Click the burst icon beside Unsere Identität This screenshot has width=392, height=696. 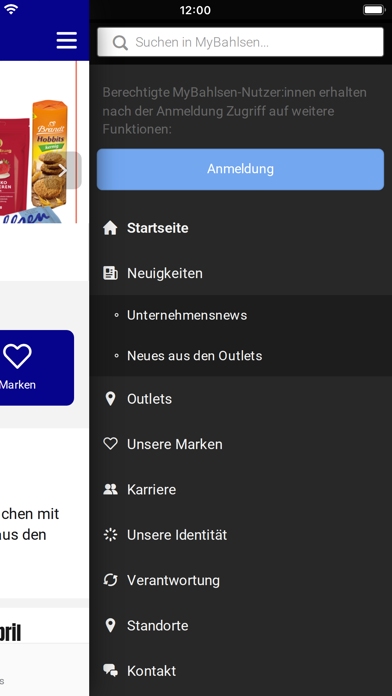[x=110, y=535]
